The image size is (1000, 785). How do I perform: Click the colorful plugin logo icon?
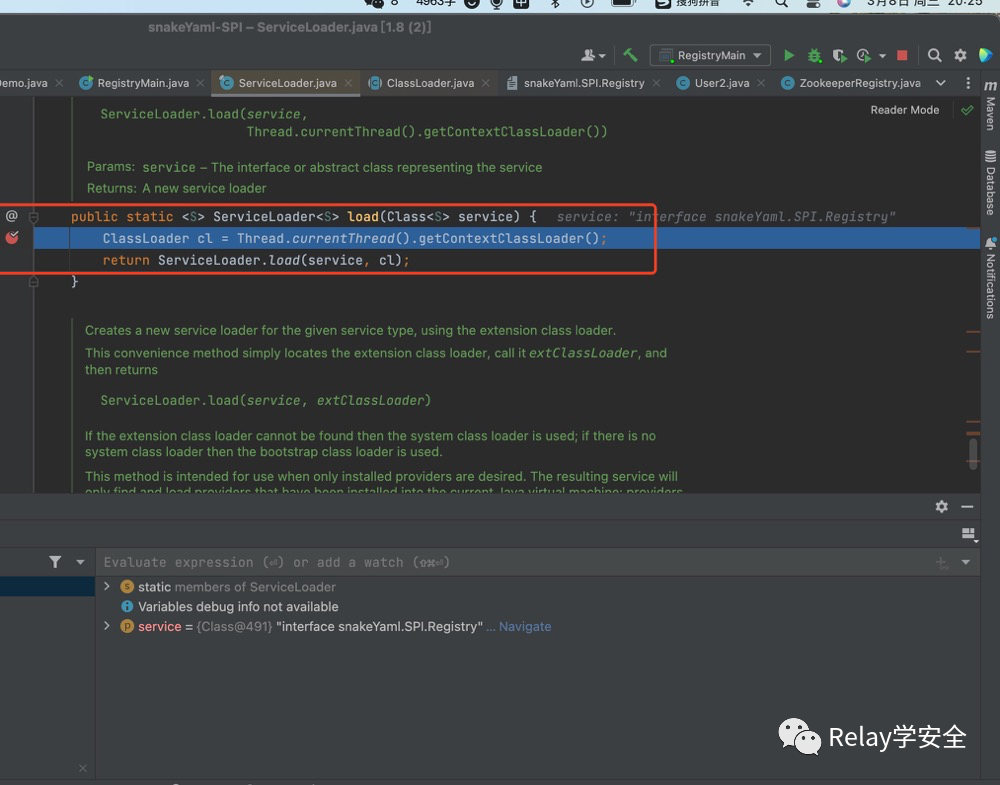(x=985, y=55)
